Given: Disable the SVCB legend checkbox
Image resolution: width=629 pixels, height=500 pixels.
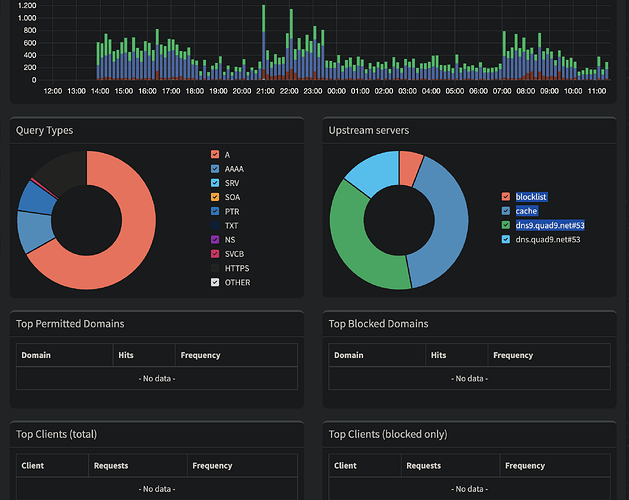Looking at the screenshot, I should point(215,254).
